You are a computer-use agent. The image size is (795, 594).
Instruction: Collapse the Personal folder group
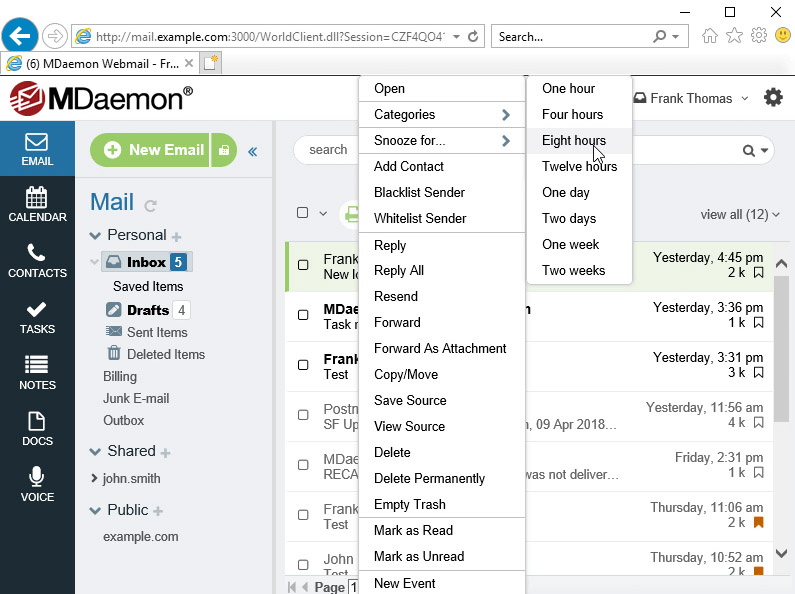(x=95, y=236)
